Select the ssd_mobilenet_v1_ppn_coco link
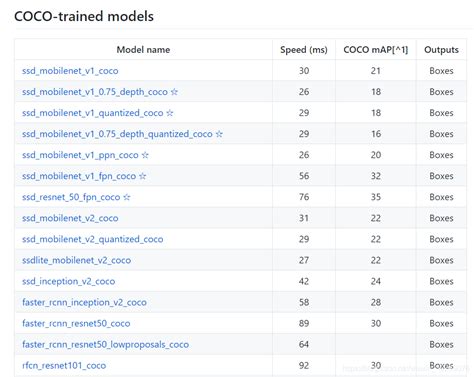 [80, 155]
